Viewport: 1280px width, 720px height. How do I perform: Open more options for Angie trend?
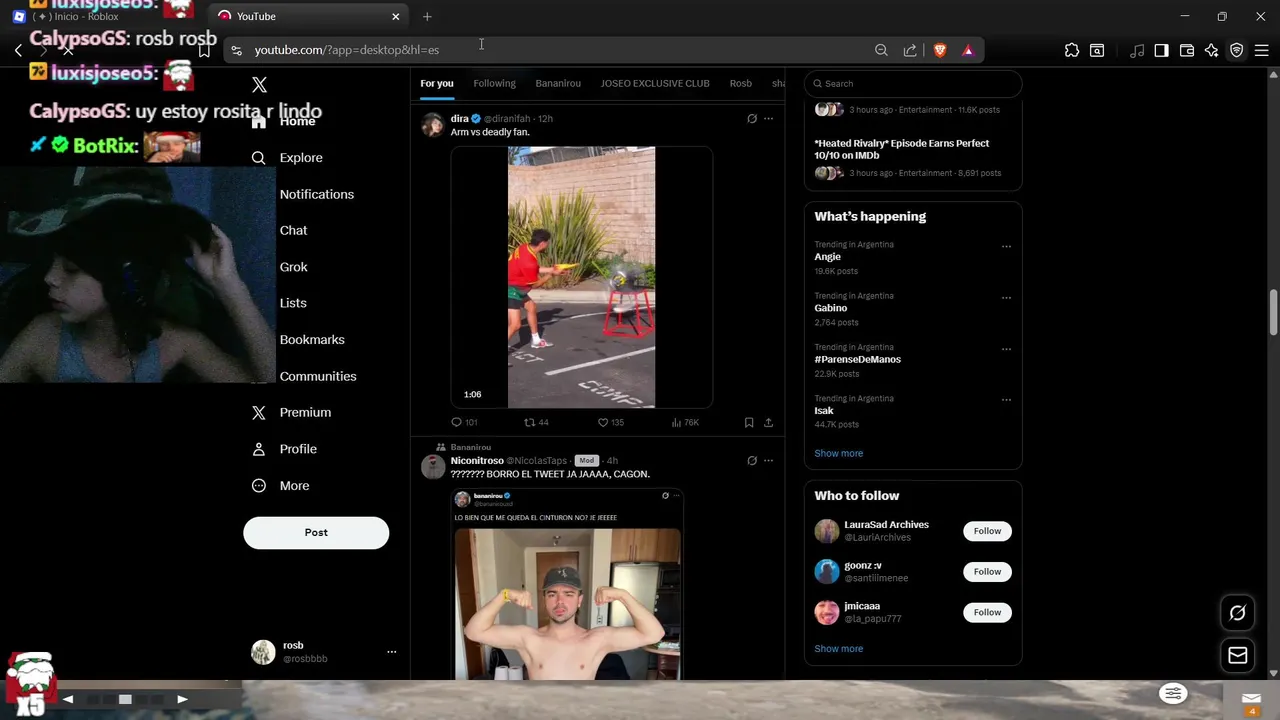[x=1006, y=246]
